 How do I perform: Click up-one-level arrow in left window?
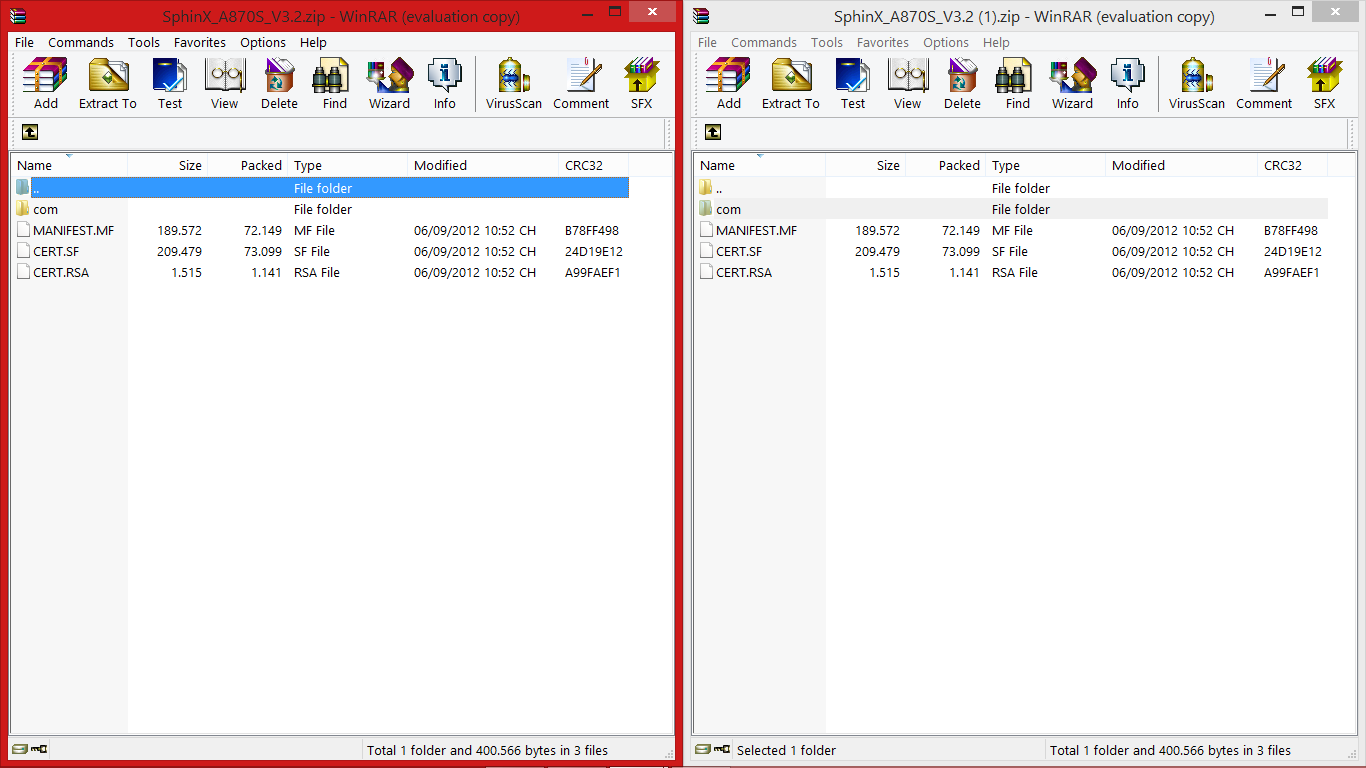point(30,132)
